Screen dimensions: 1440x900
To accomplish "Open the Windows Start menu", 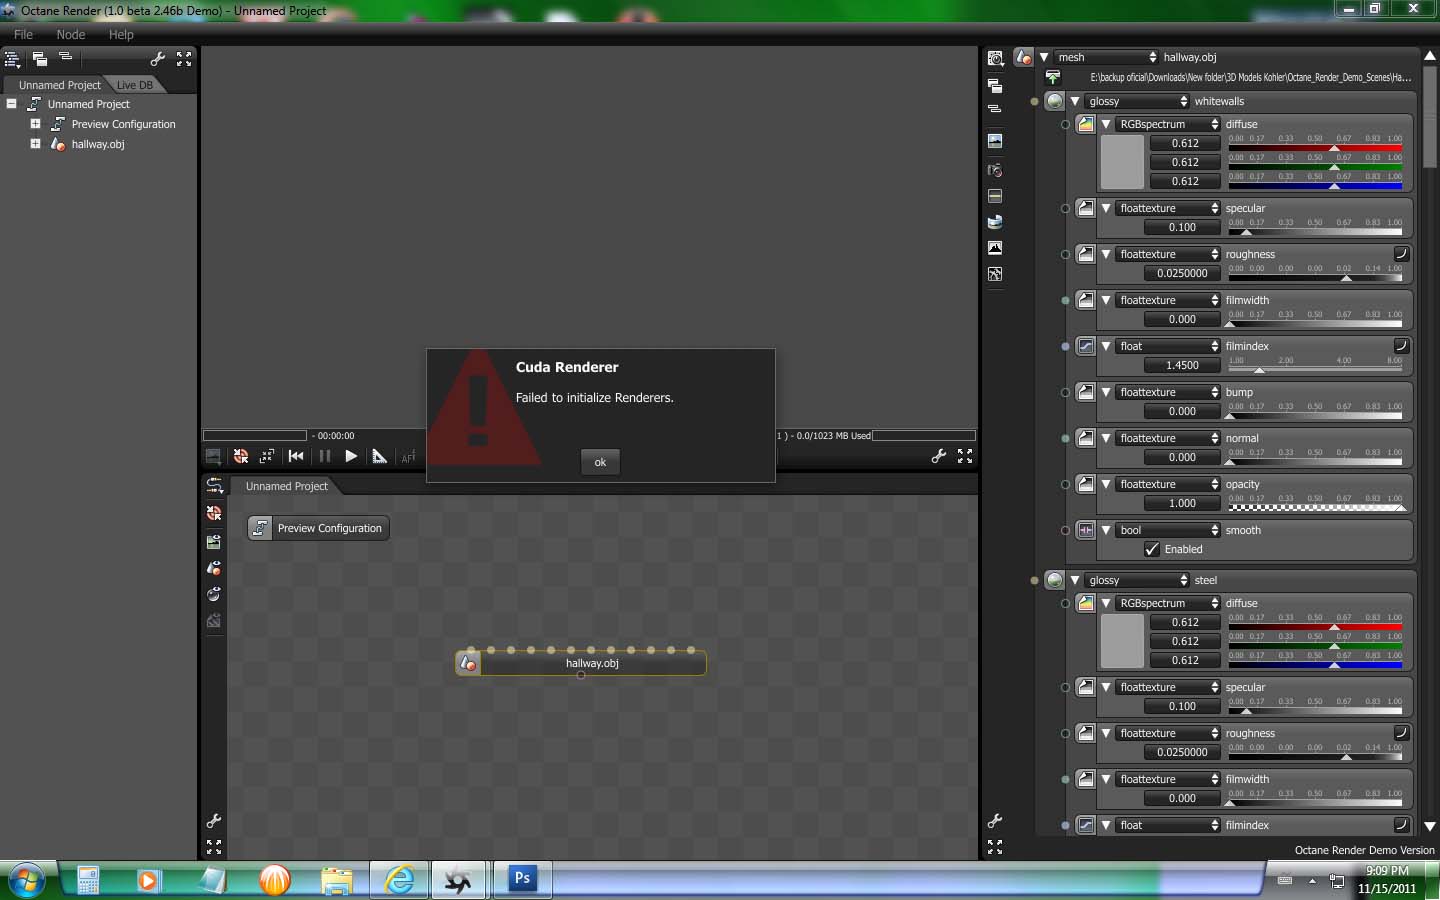I will [27, 880].
